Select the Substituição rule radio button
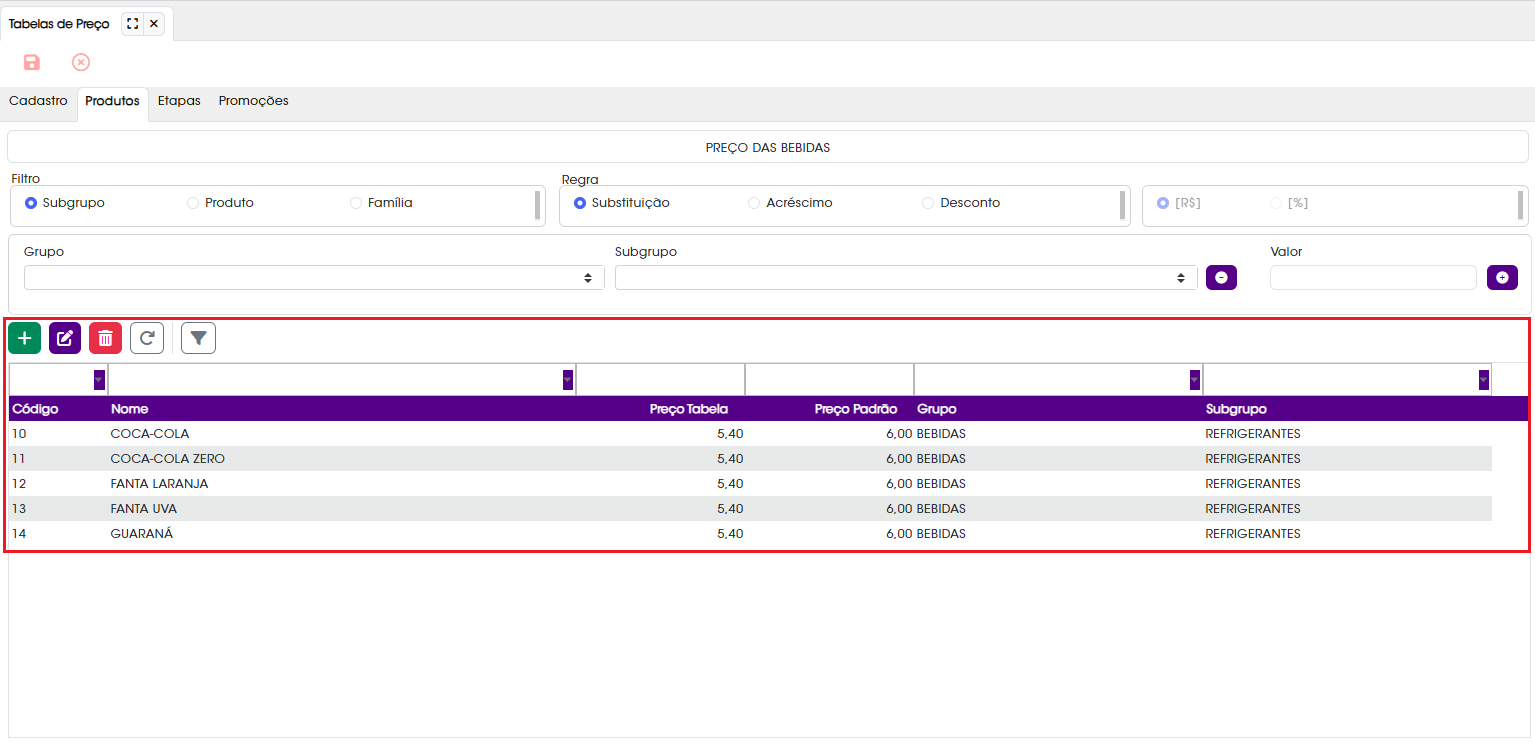 click(580, 203)
